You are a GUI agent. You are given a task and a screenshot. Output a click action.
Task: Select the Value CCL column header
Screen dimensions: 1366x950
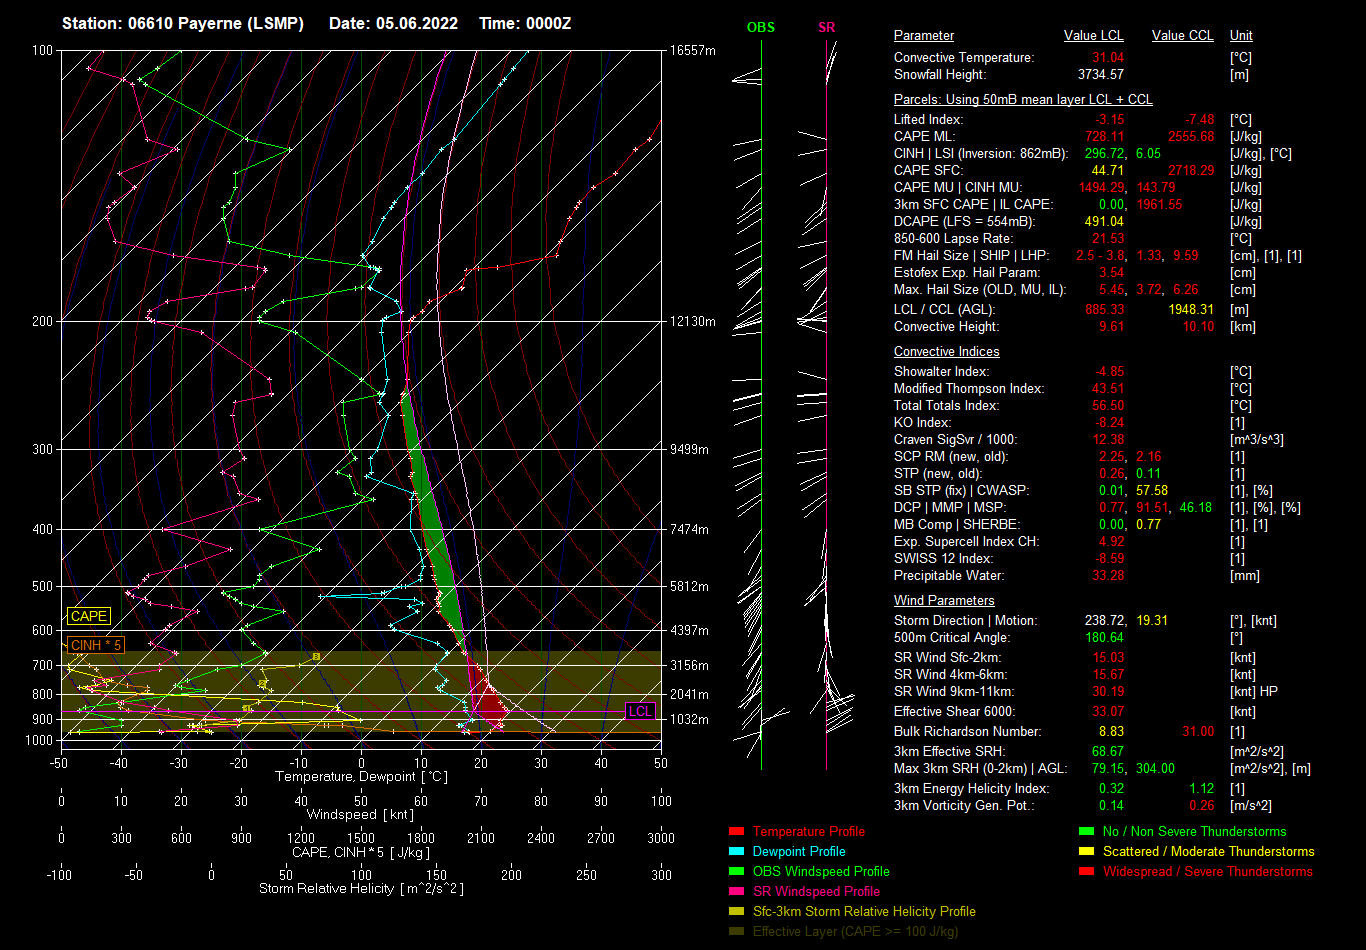click(1182, 36)
